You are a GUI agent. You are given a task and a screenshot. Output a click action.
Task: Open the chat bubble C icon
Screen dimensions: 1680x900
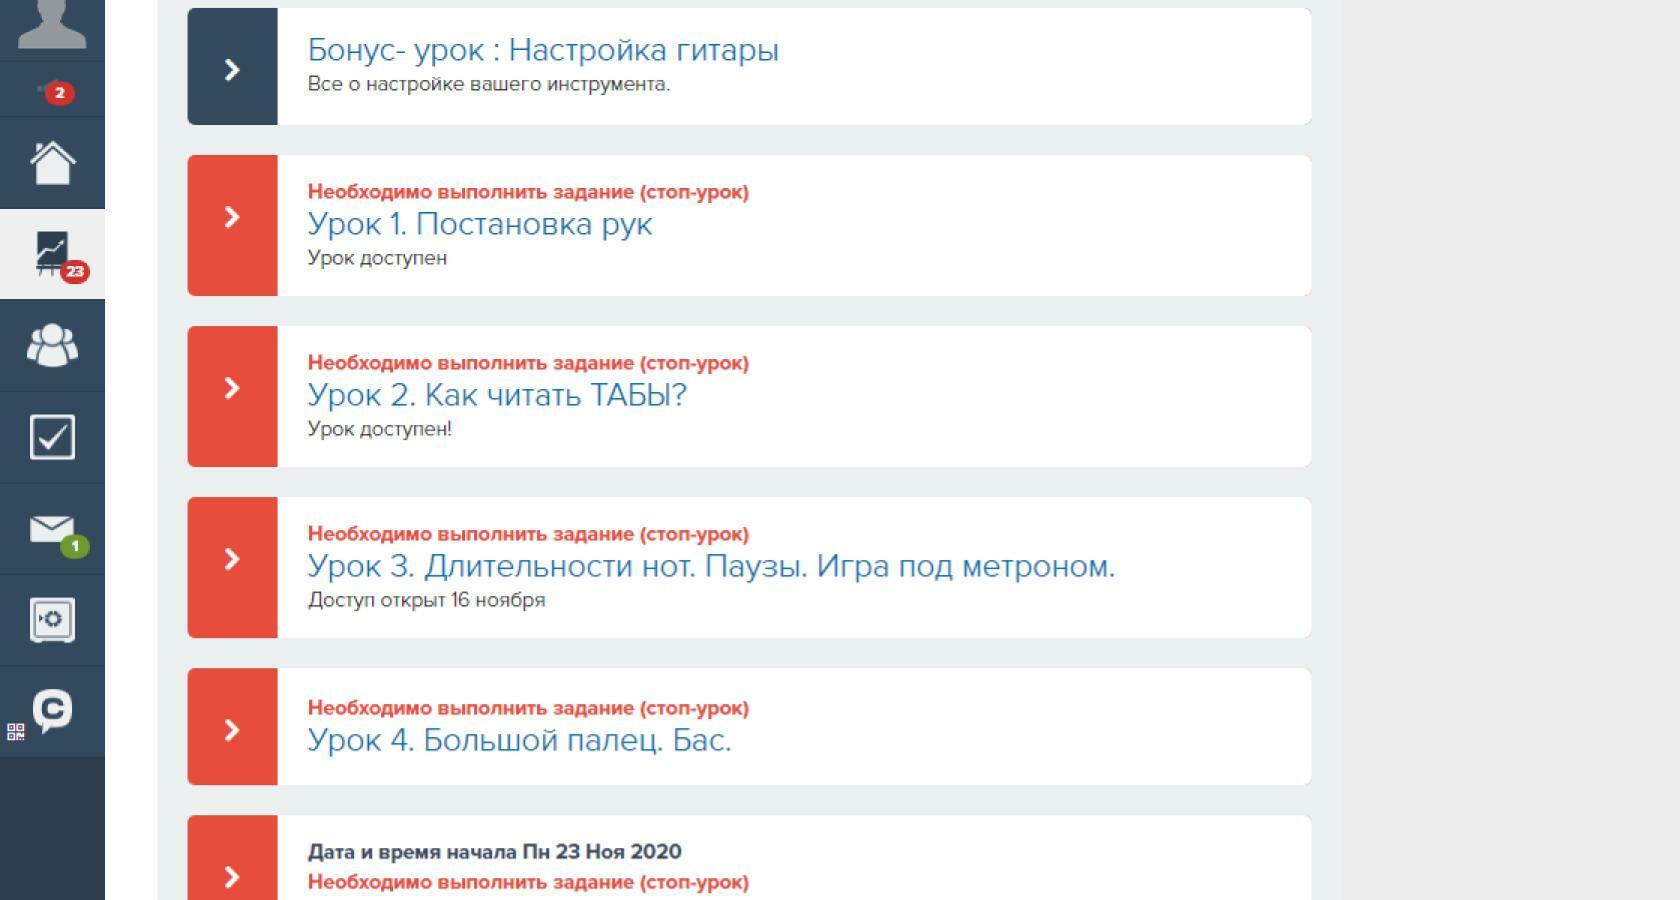52,711
